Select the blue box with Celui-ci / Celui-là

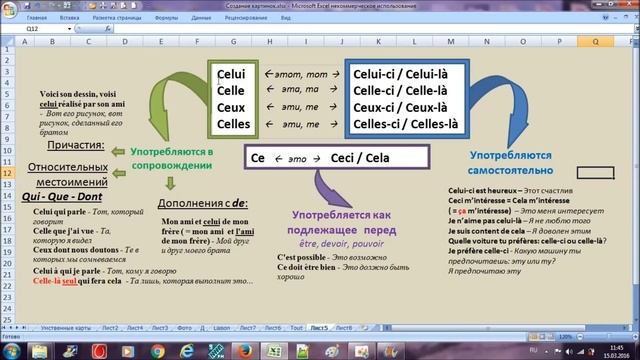tap(407, 99)
